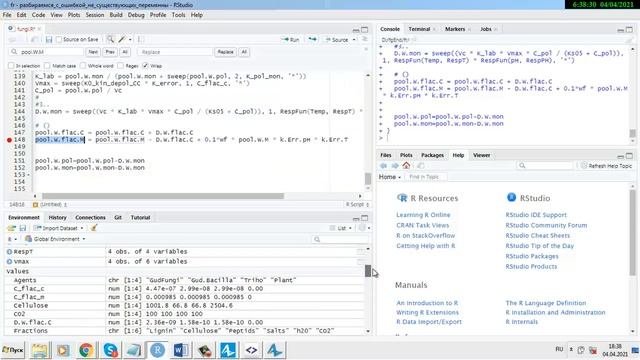
Task: Open code tools wand menu
Action: tap(124, 40)
